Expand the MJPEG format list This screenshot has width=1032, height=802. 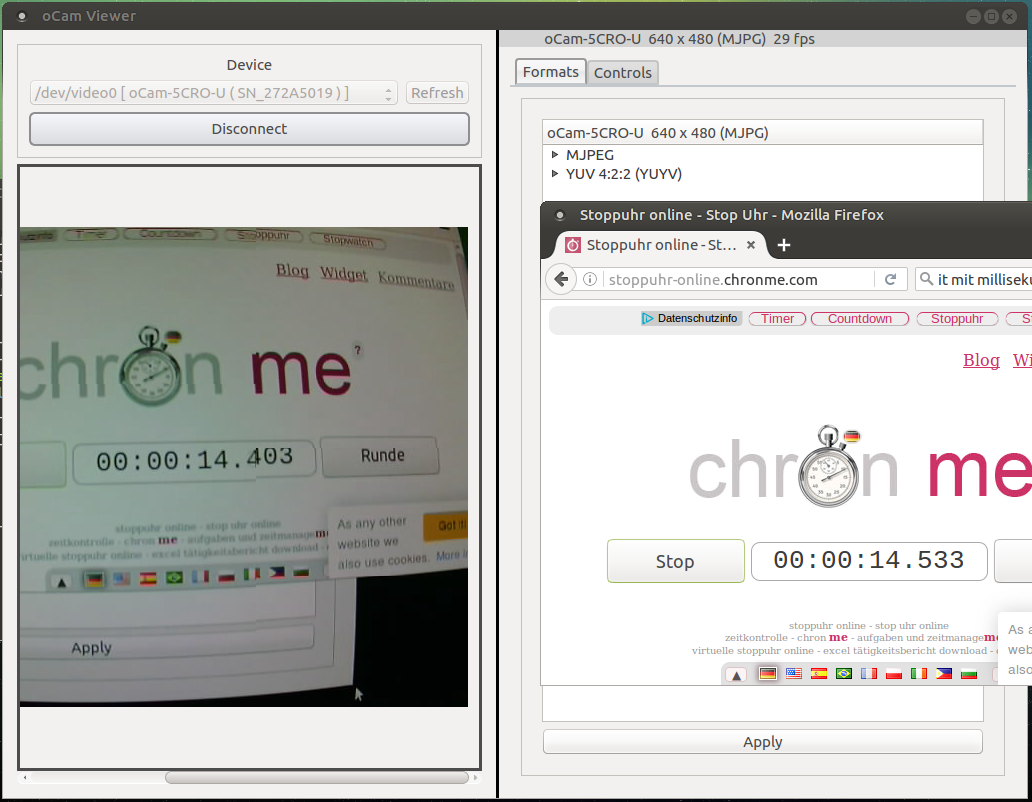555,155
